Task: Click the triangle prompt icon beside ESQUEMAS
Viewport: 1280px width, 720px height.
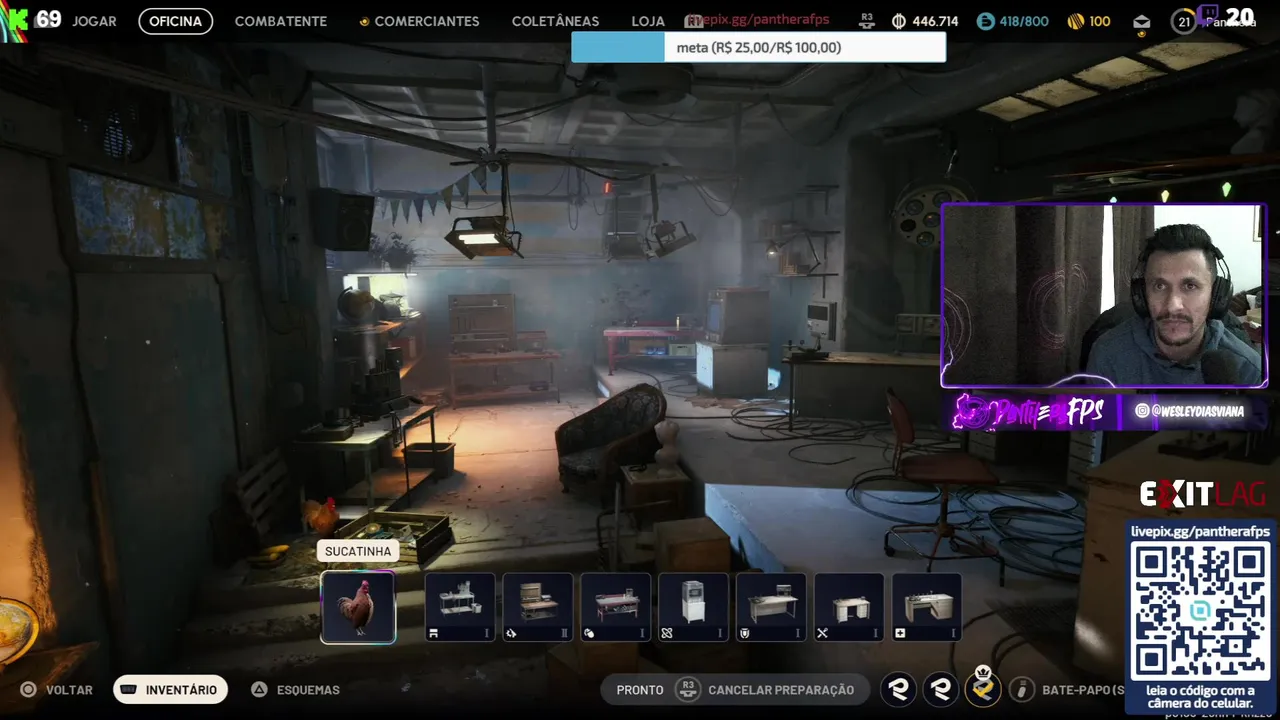Action: 259,690
